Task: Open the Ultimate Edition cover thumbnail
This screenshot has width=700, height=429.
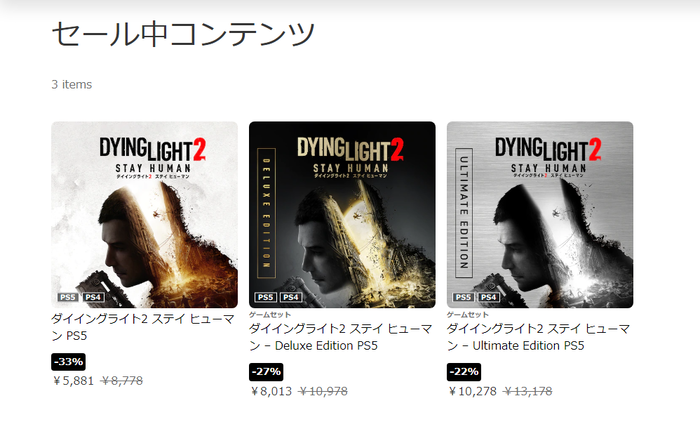Action: [x=540, y=214]
